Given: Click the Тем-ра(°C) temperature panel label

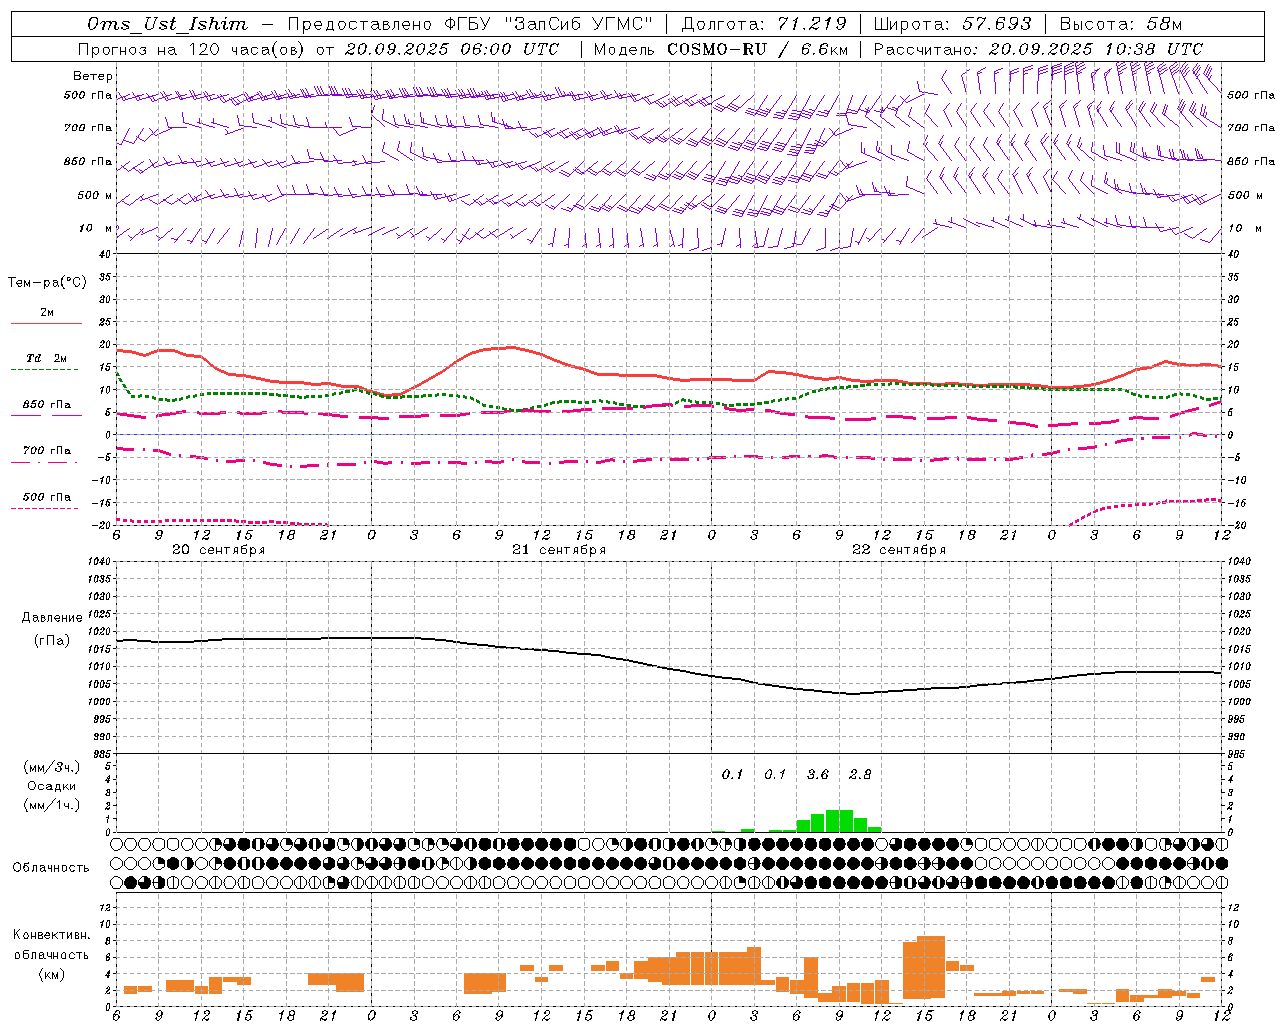Looking at the screenshot, I should click(47, 283).
